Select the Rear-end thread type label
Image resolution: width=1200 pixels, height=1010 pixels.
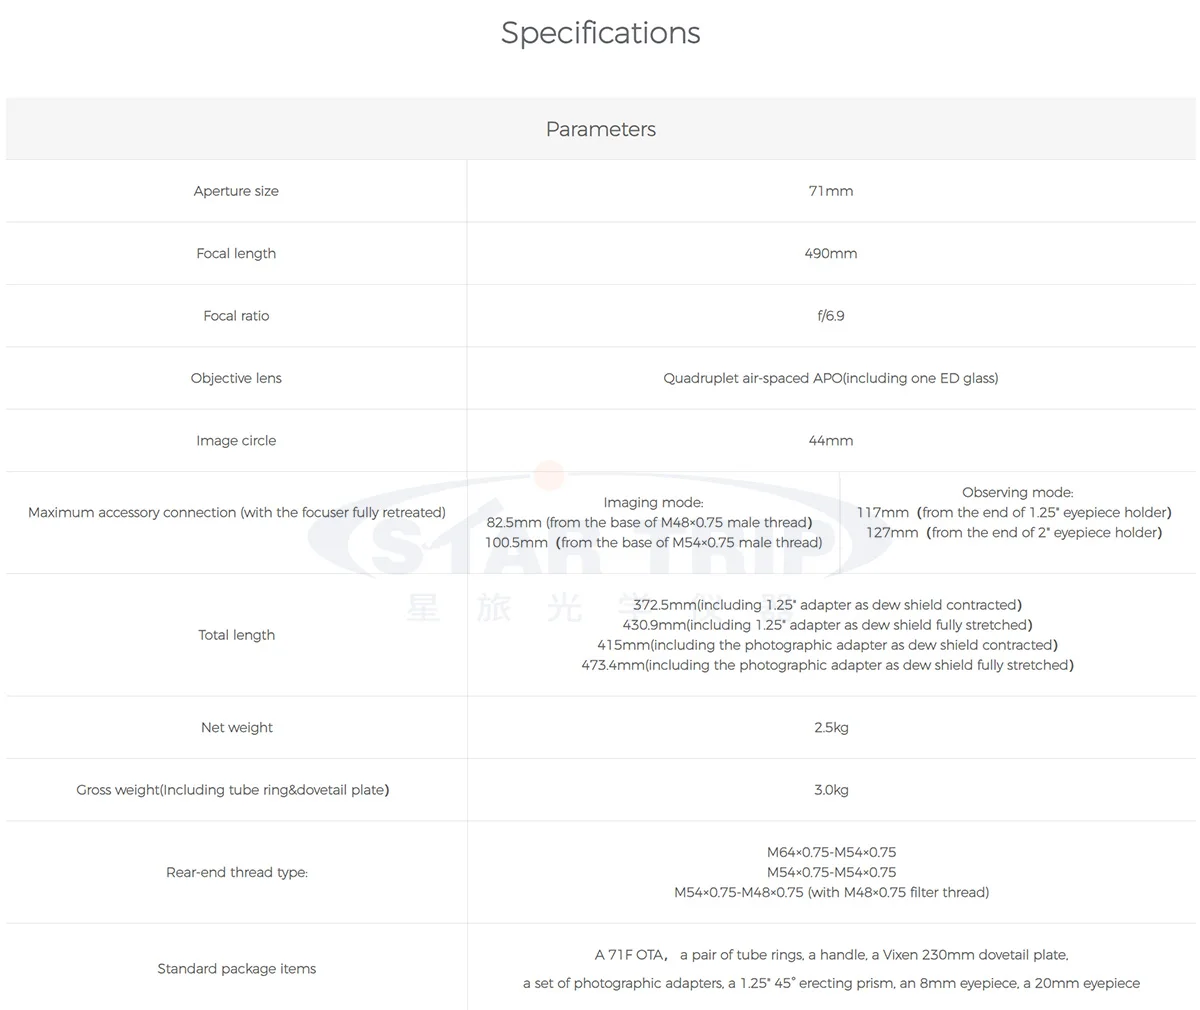tap(236, 872)
